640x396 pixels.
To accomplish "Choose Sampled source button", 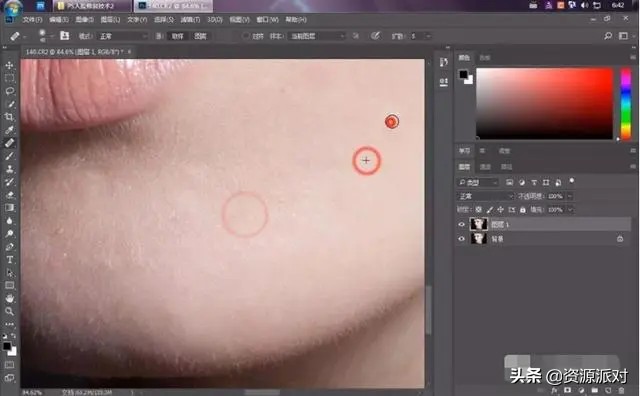I will pyautogui.click(x=177, y=36).
